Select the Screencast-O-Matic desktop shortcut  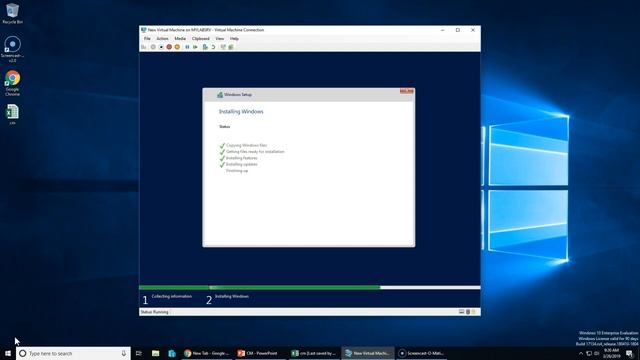click(x=12, y=49)
